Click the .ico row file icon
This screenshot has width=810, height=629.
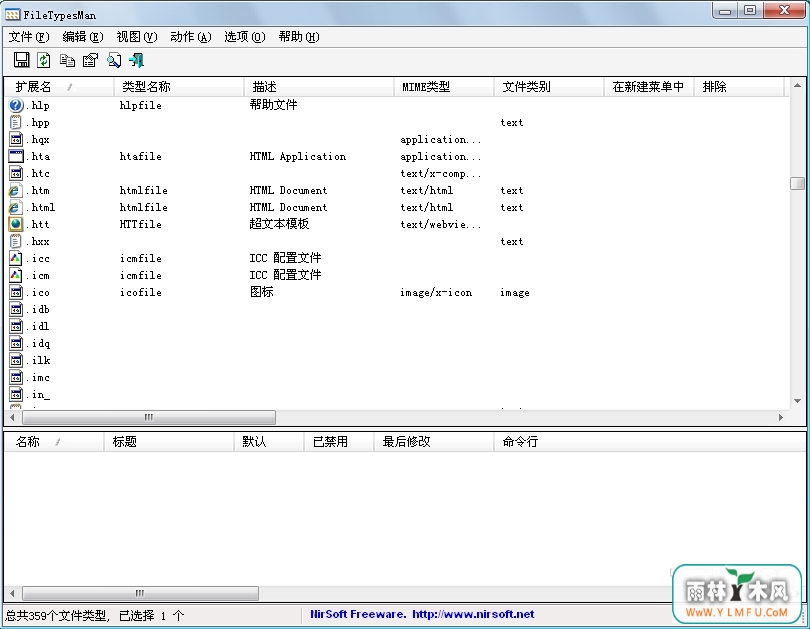(x=16, y=292)
